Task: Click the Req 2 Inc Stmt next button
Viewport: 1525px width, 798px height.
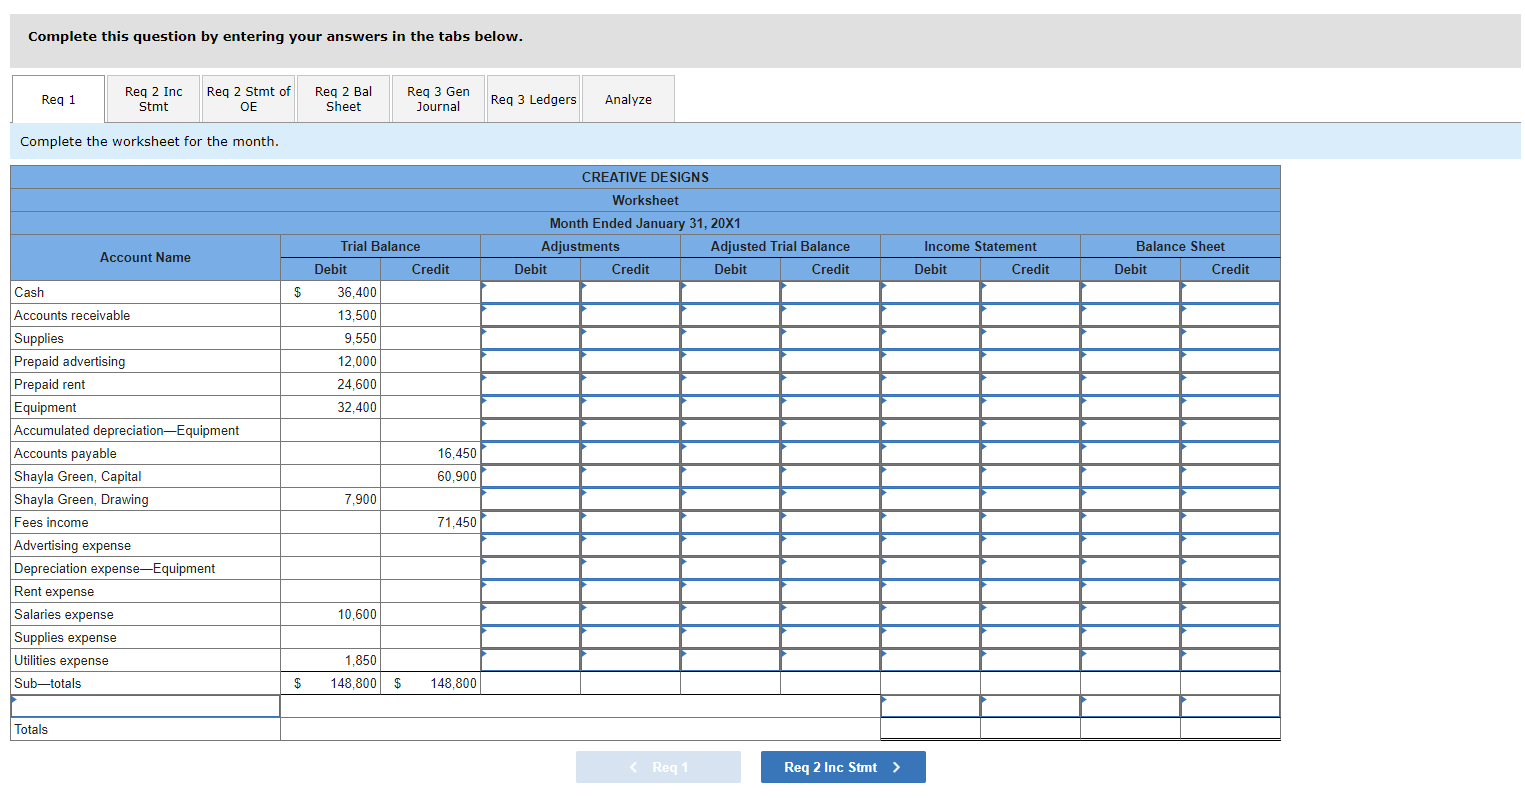Action: 843,767
